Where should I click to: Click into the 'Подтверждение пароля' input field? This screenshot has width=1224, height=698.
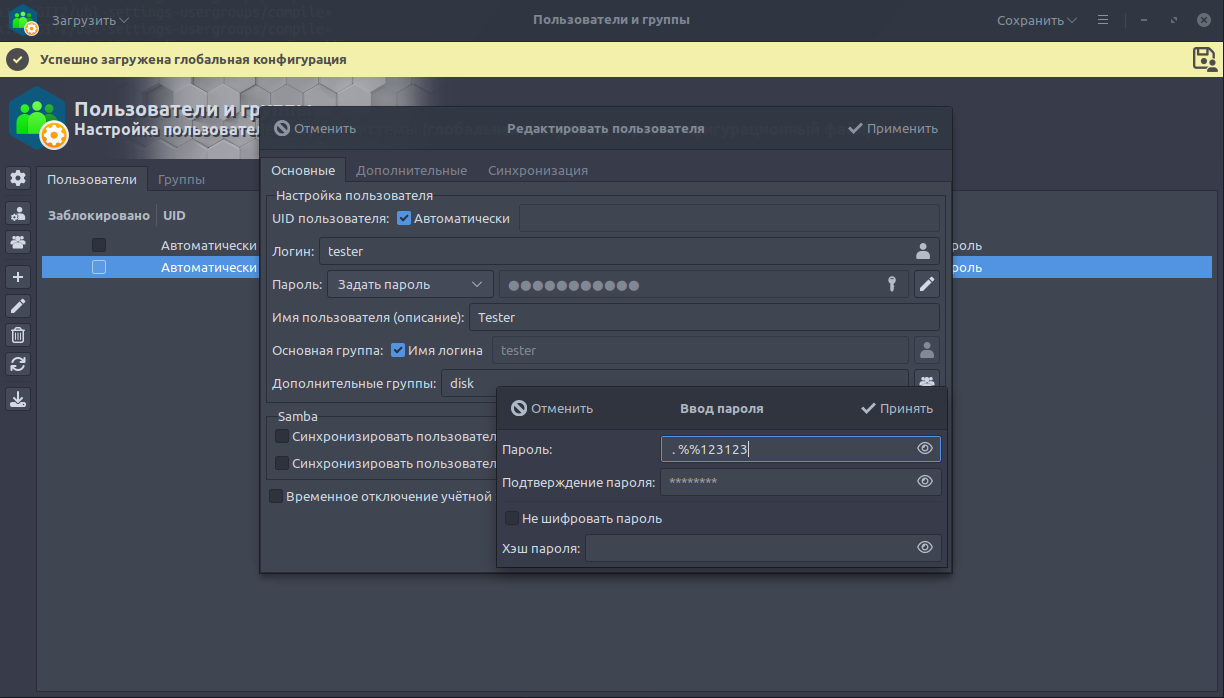click(x=785, y=482)
